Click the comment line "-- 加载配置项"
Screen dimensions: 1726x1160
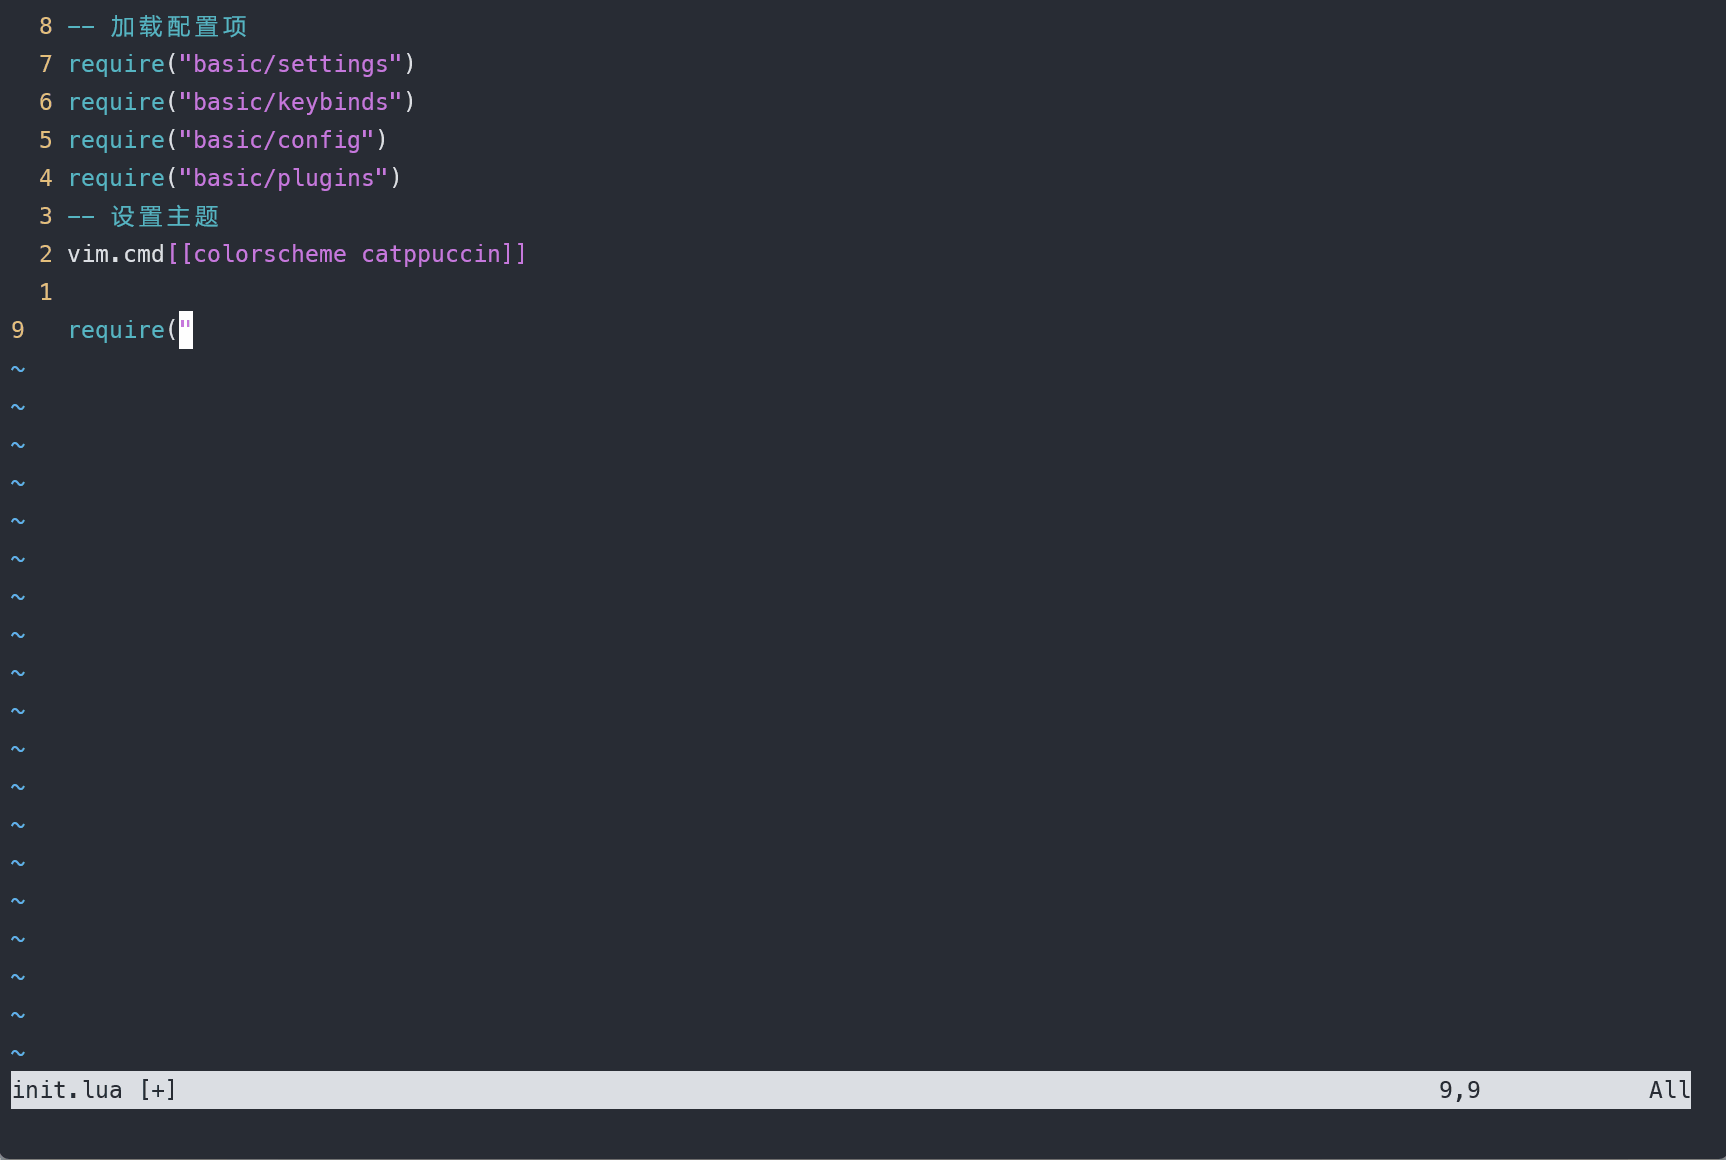[157, 26]
